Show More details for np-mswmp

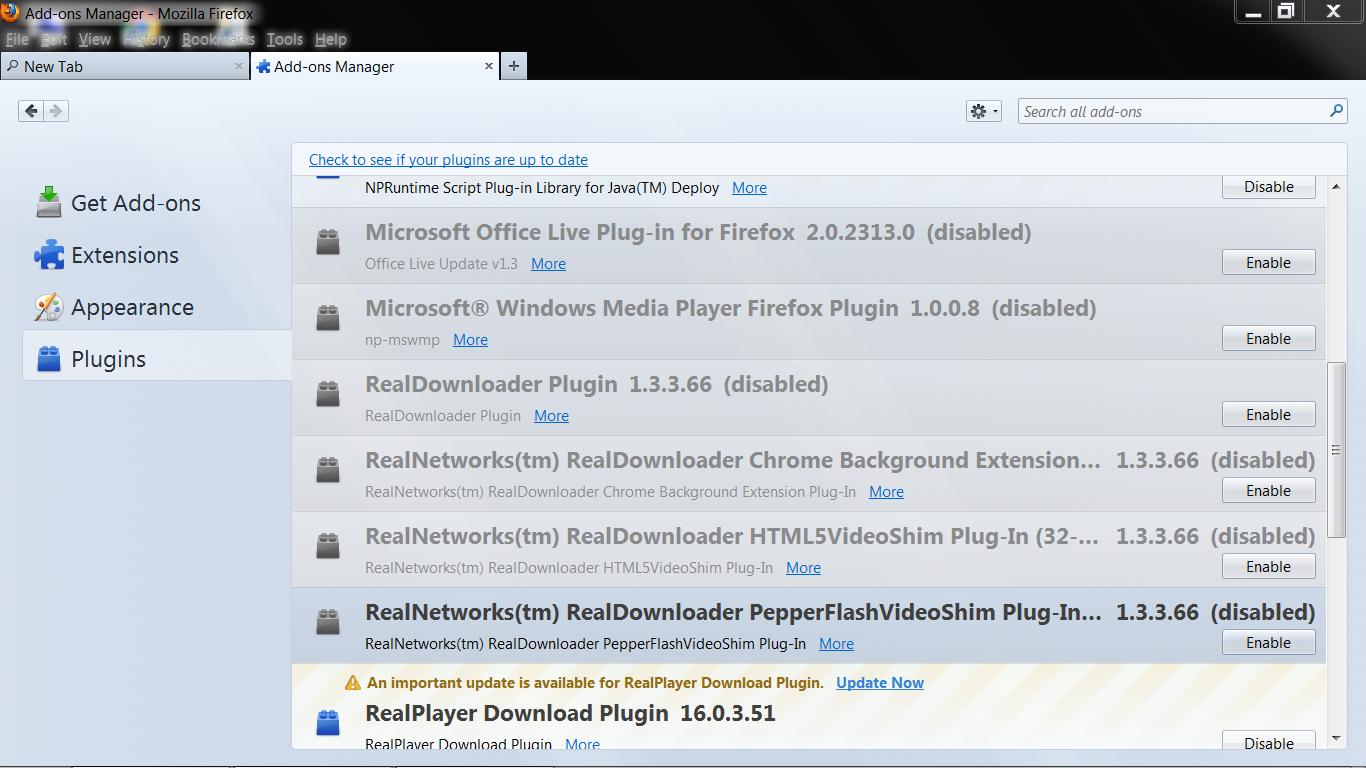tap(470, 340)
